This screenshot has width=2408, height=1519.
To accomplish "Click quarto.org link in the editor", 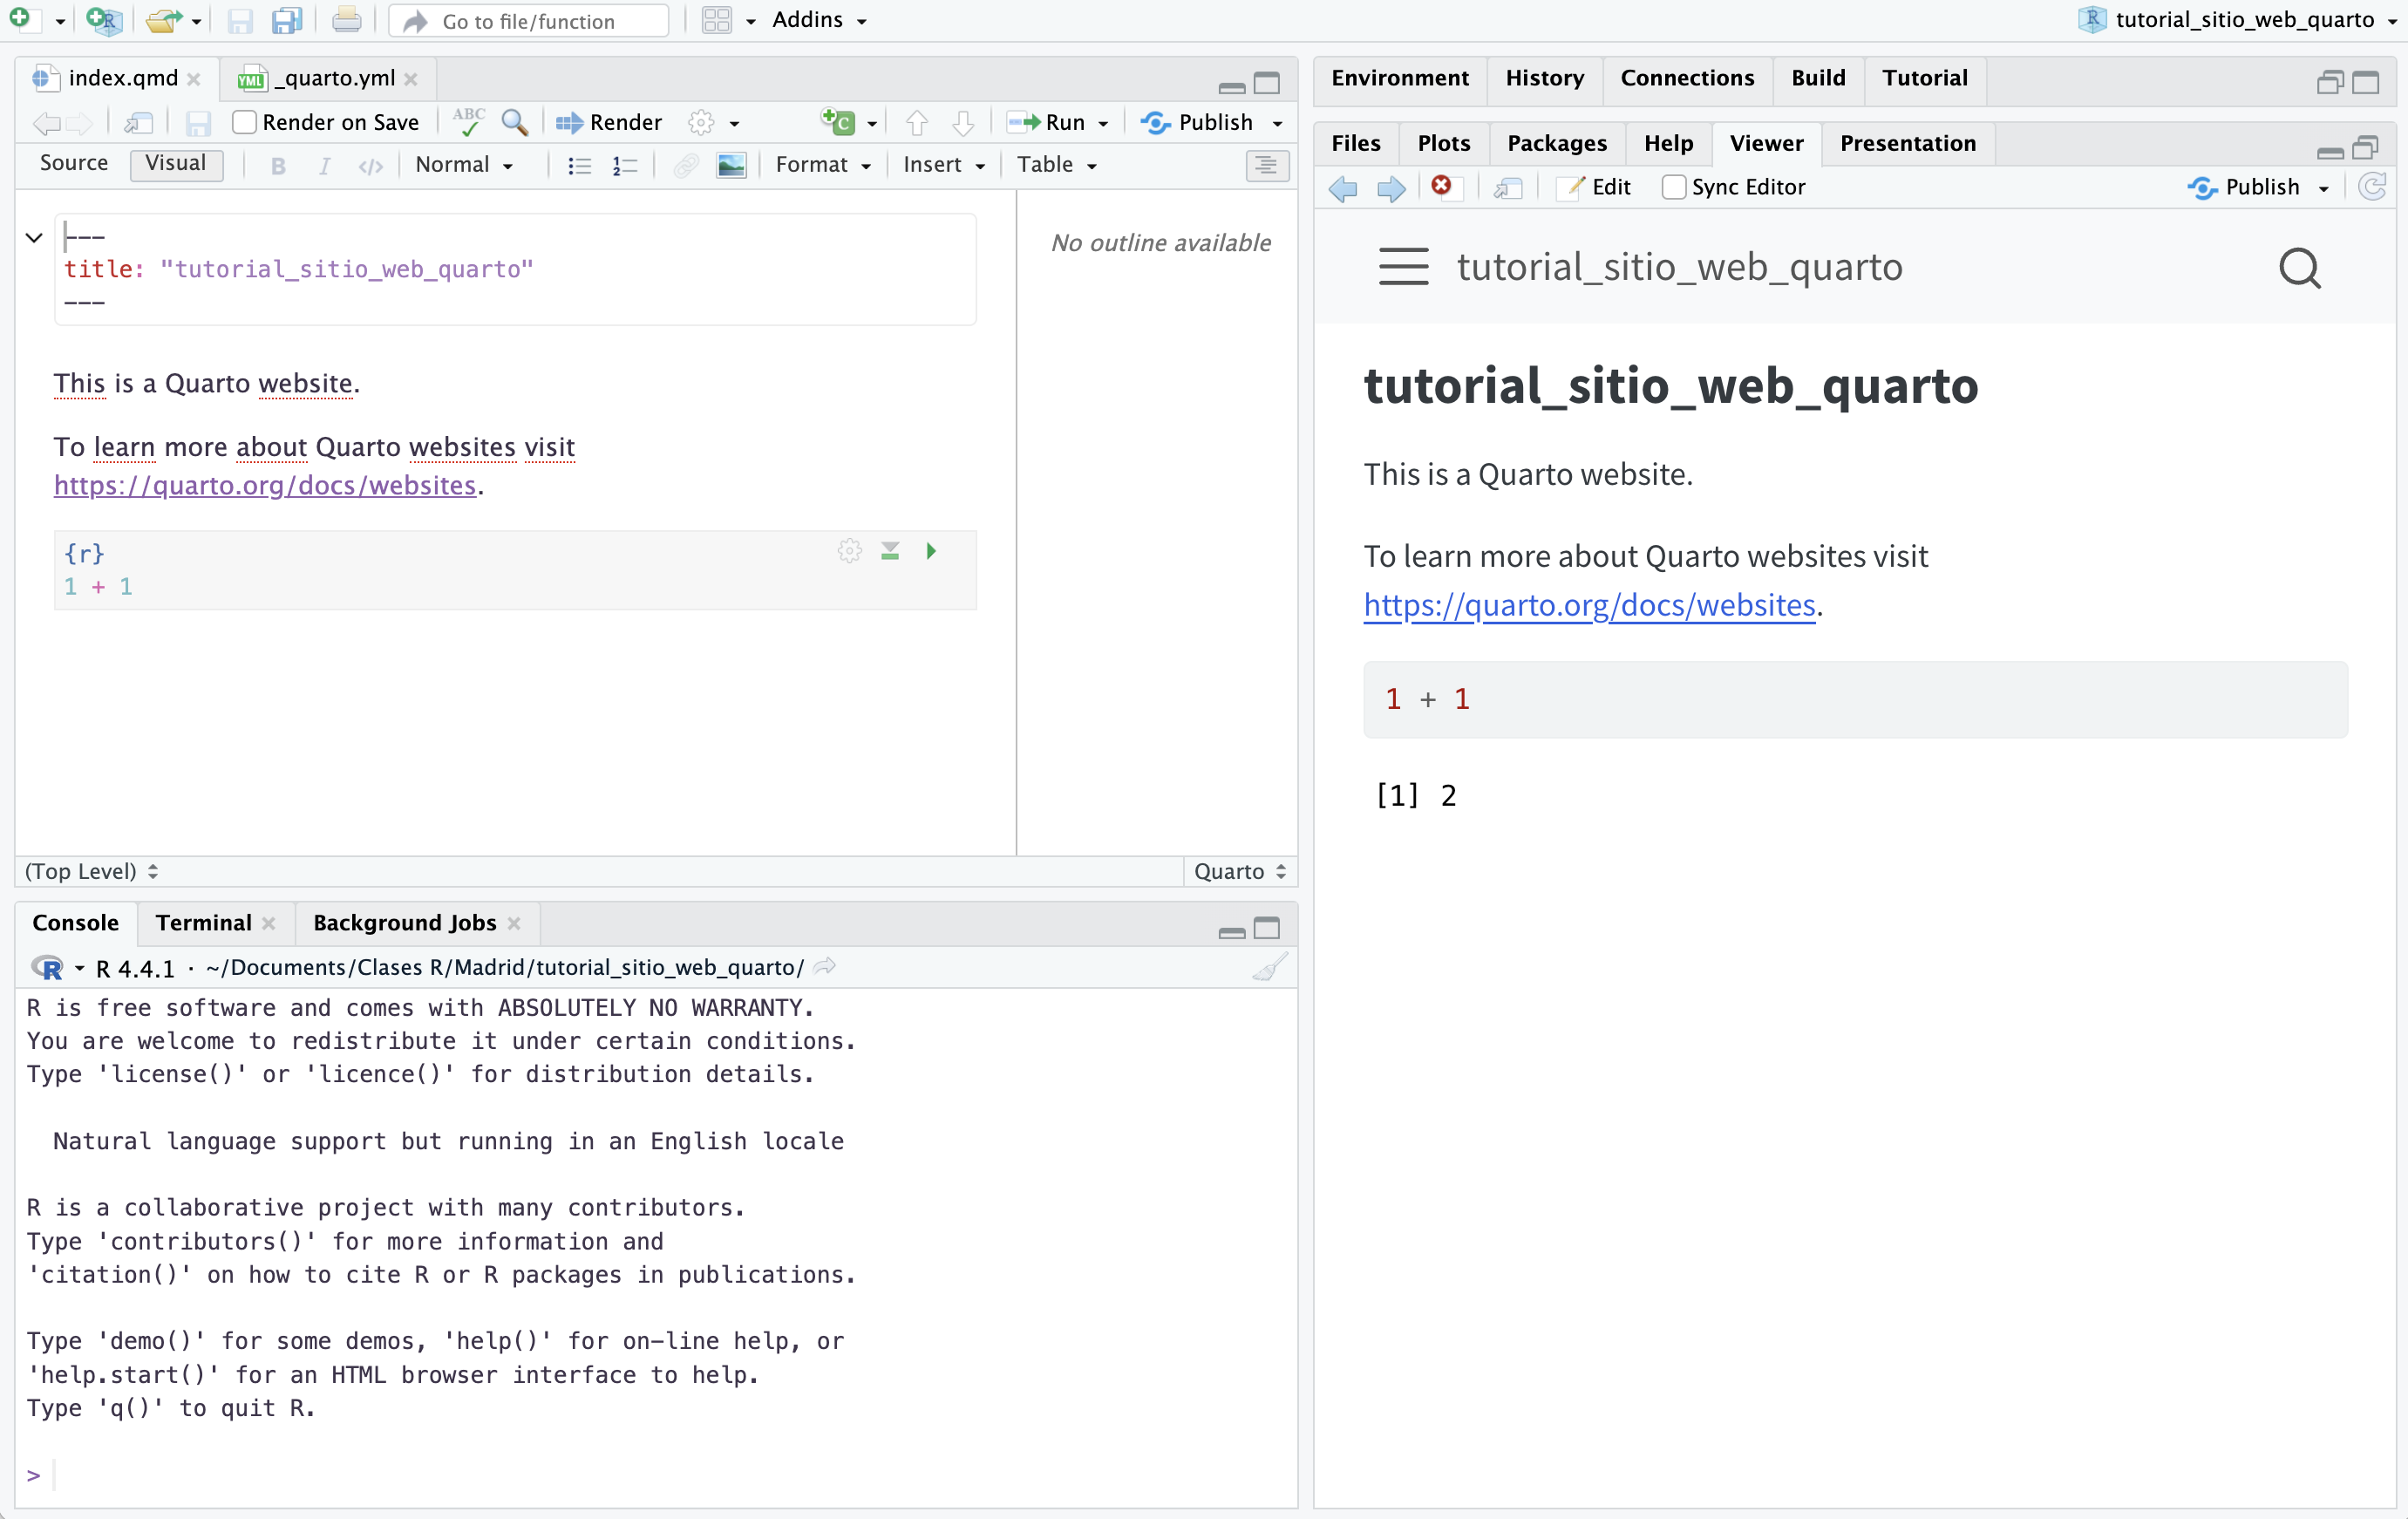I will click(x=265, y=485).
